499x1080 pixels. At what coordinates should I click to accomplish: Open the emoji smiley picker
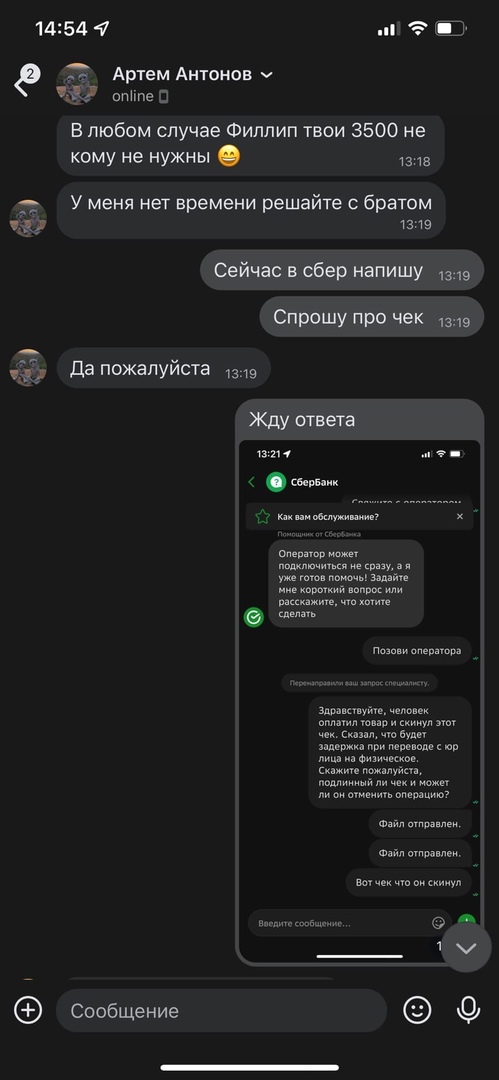(x=417, y=1010)
